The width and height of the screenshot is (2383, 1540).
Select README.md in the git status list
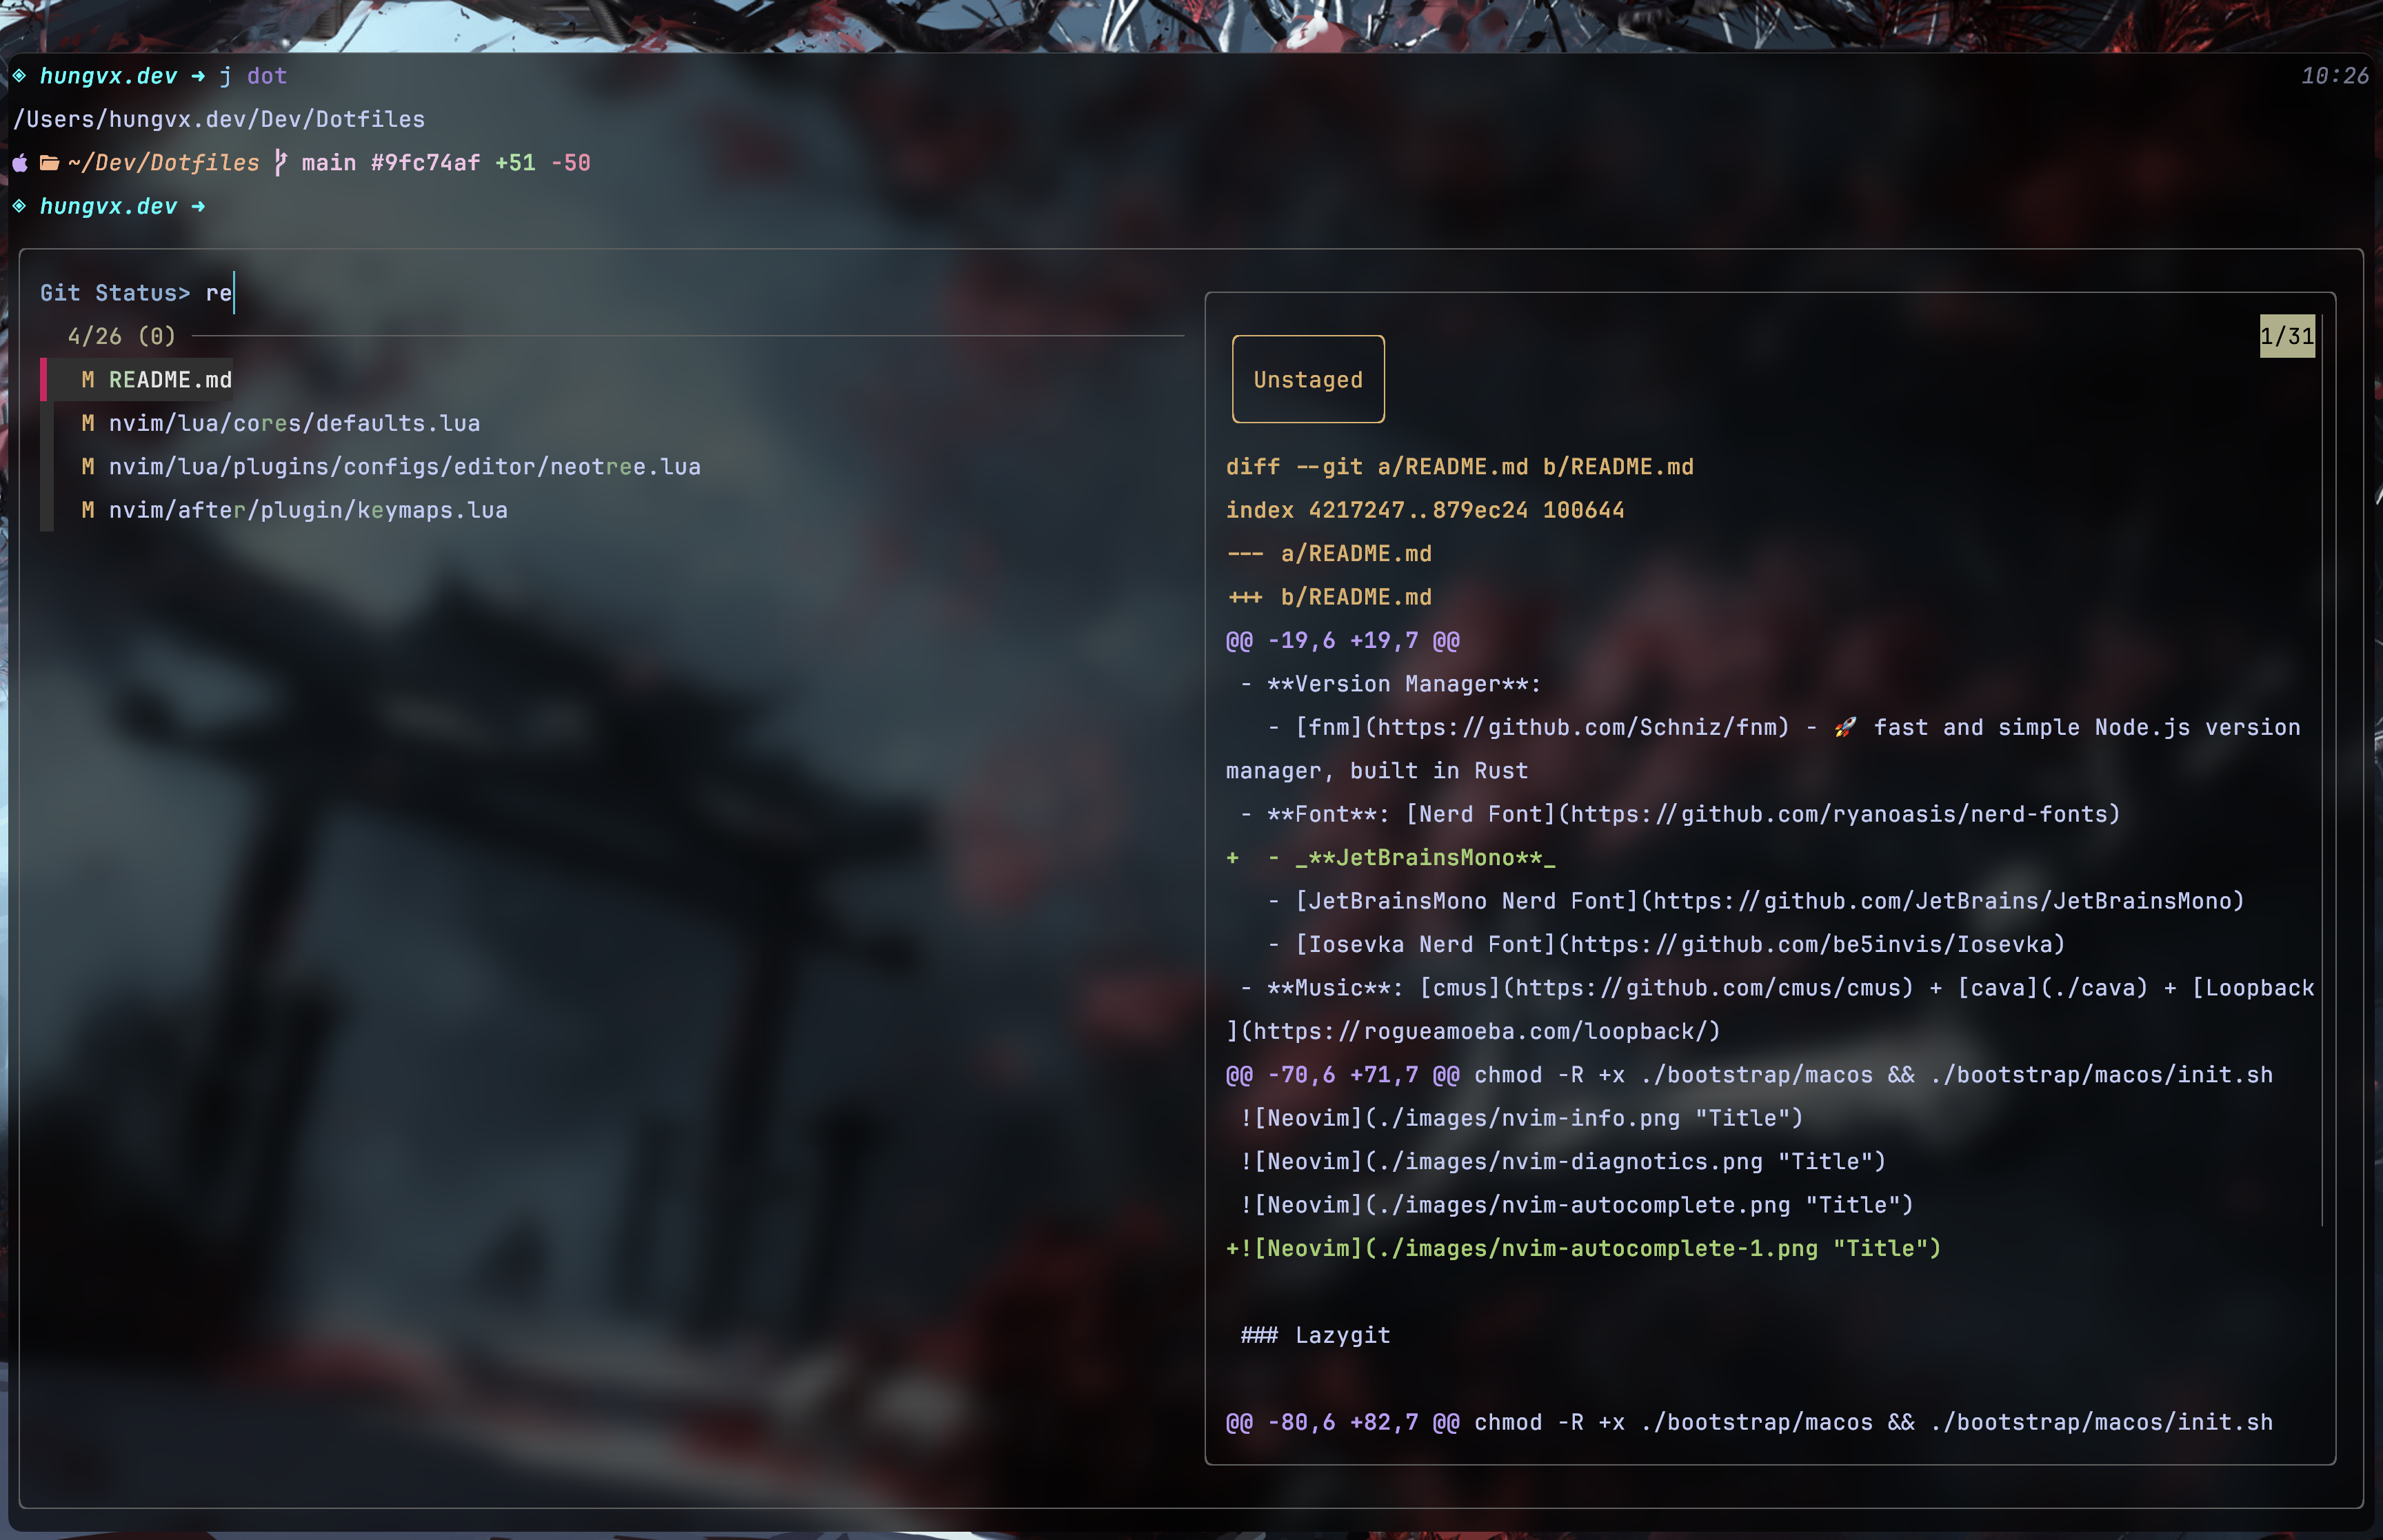[x=170, y=380]
